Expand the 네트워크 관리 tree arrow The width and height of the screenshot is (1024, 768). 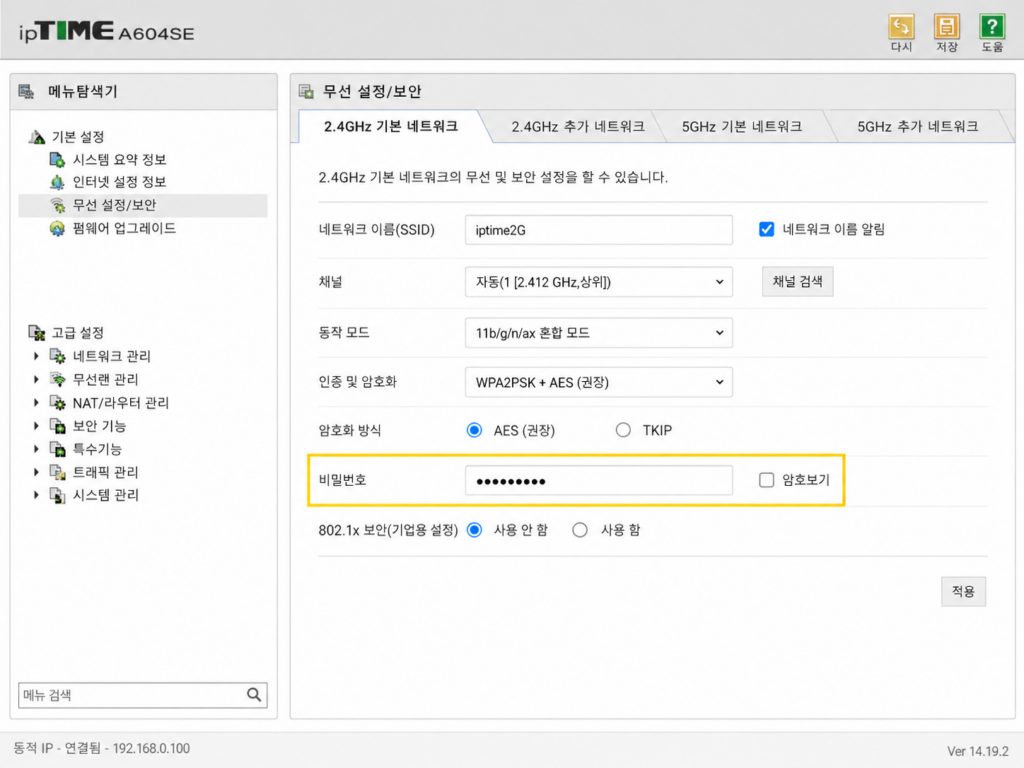click(x=37, y=357)
